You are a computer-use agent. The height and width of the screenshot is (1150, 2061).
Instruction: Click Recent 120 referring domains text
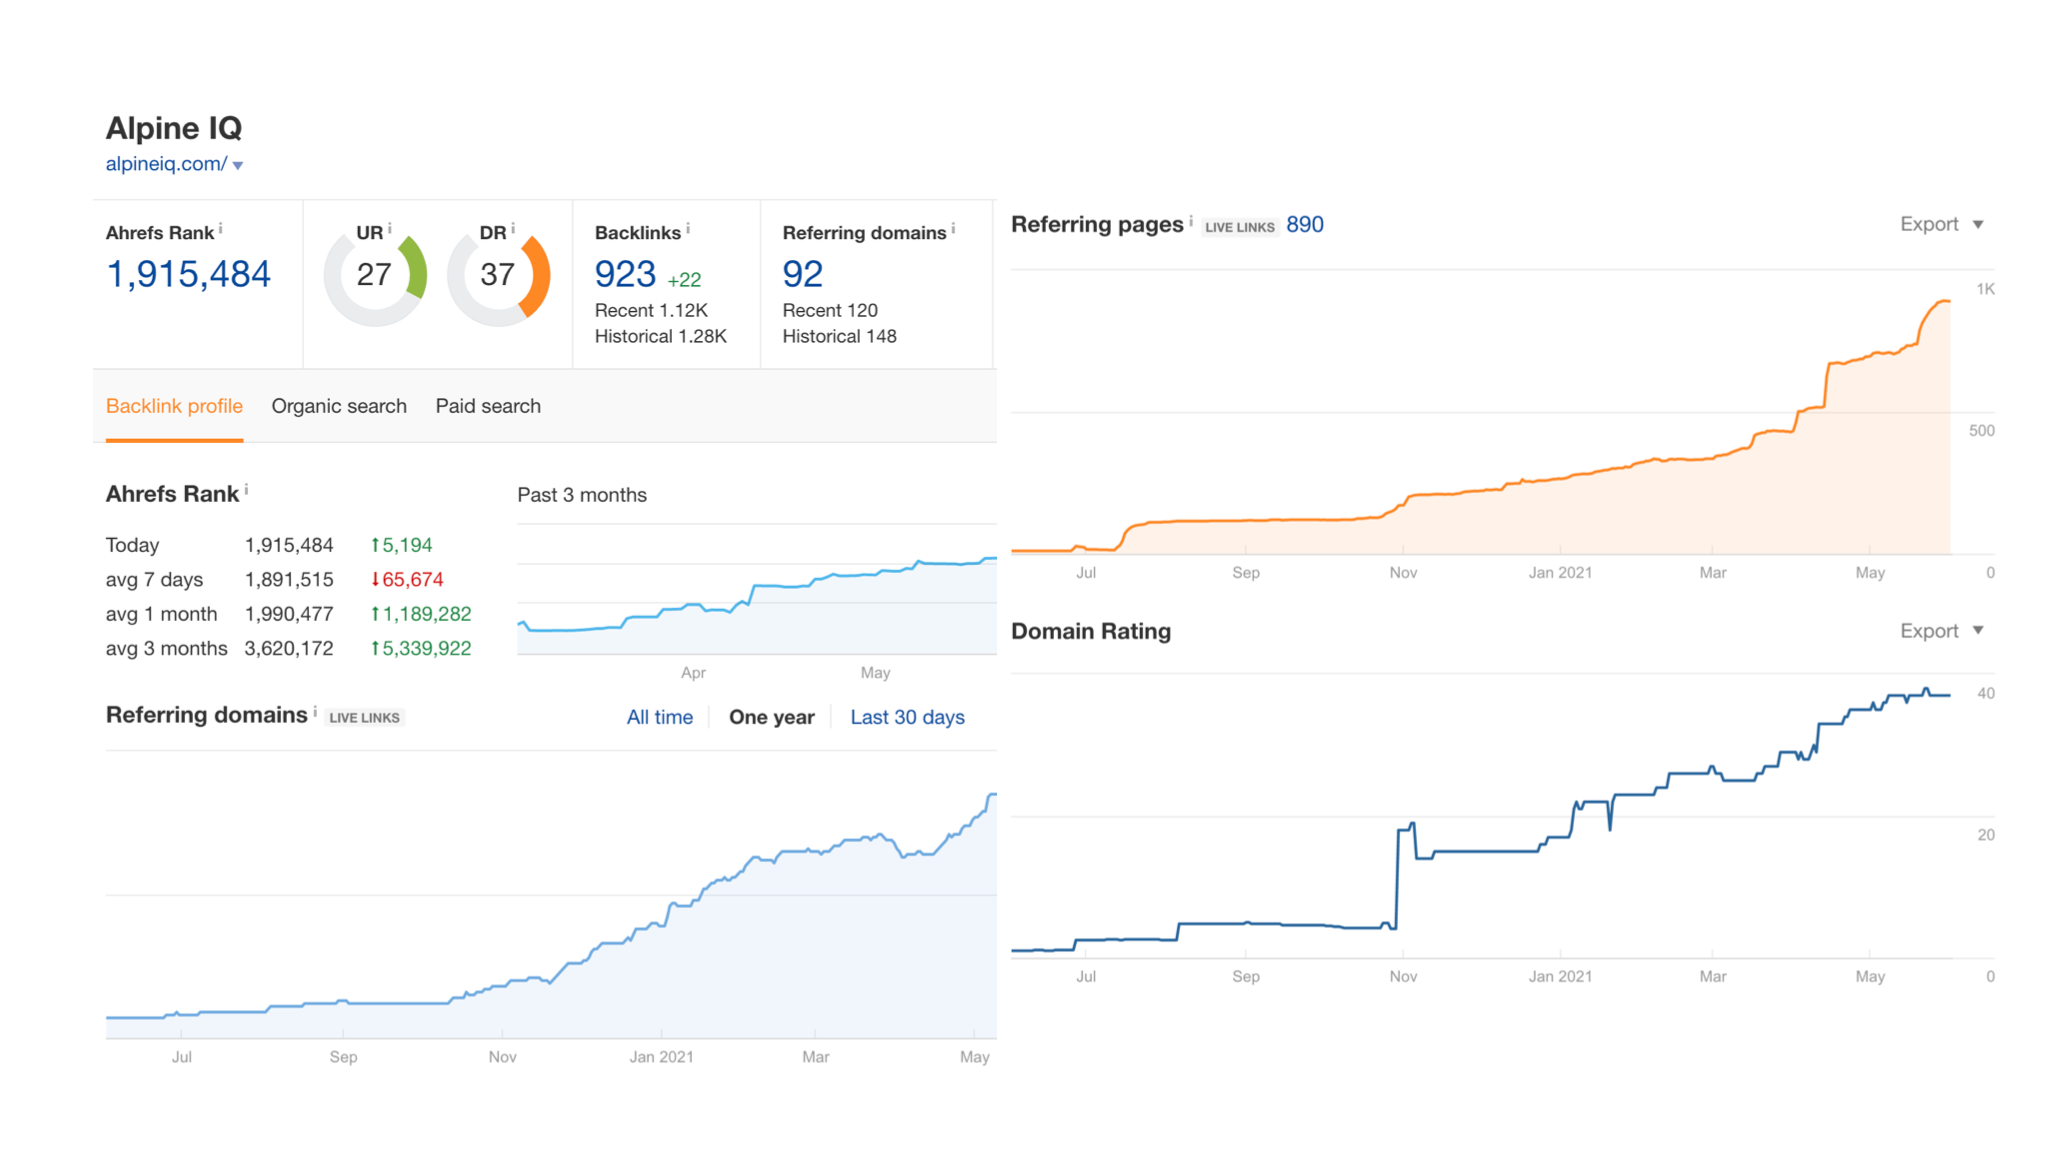[830, 310]
